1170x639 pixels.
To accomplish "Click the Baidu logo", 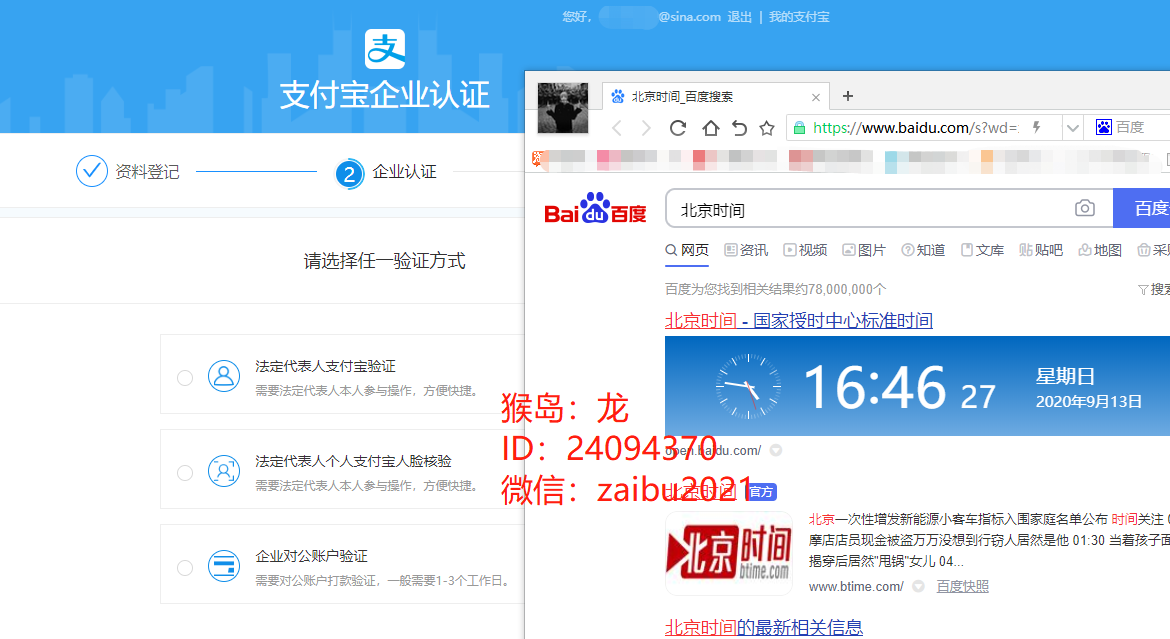I will click(595, 208).
